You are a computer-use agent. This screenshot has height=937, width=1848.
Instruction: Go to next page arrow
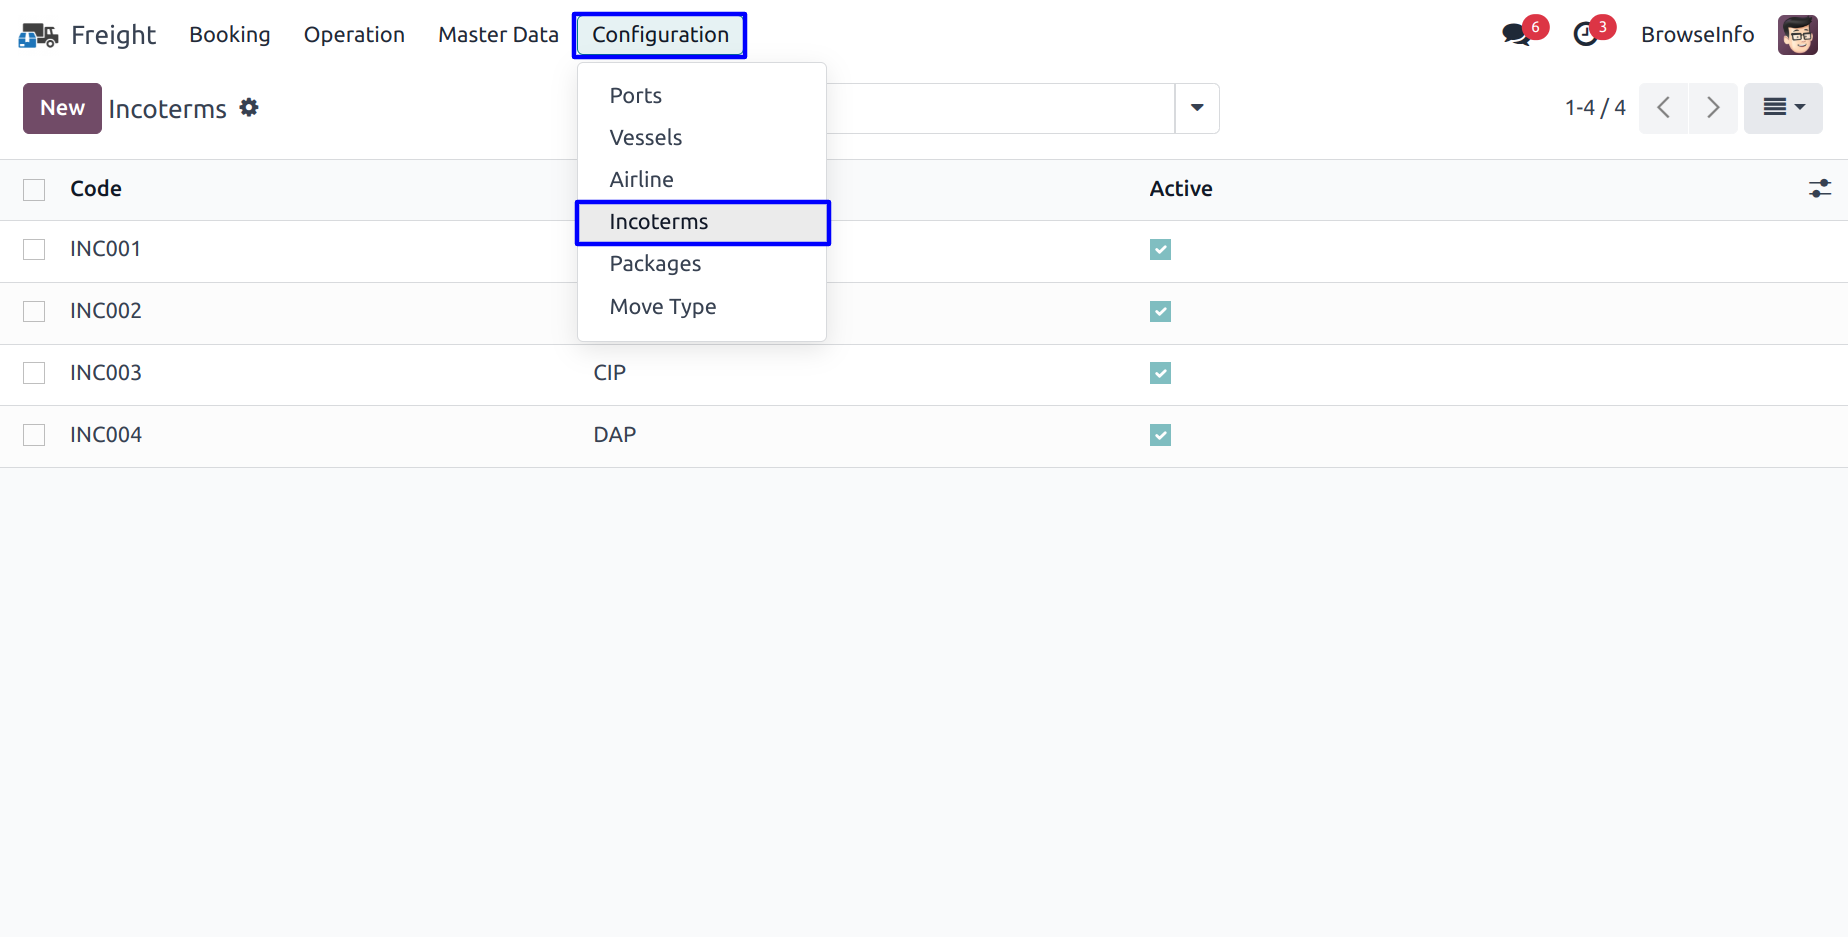(x=1713, y=108)
